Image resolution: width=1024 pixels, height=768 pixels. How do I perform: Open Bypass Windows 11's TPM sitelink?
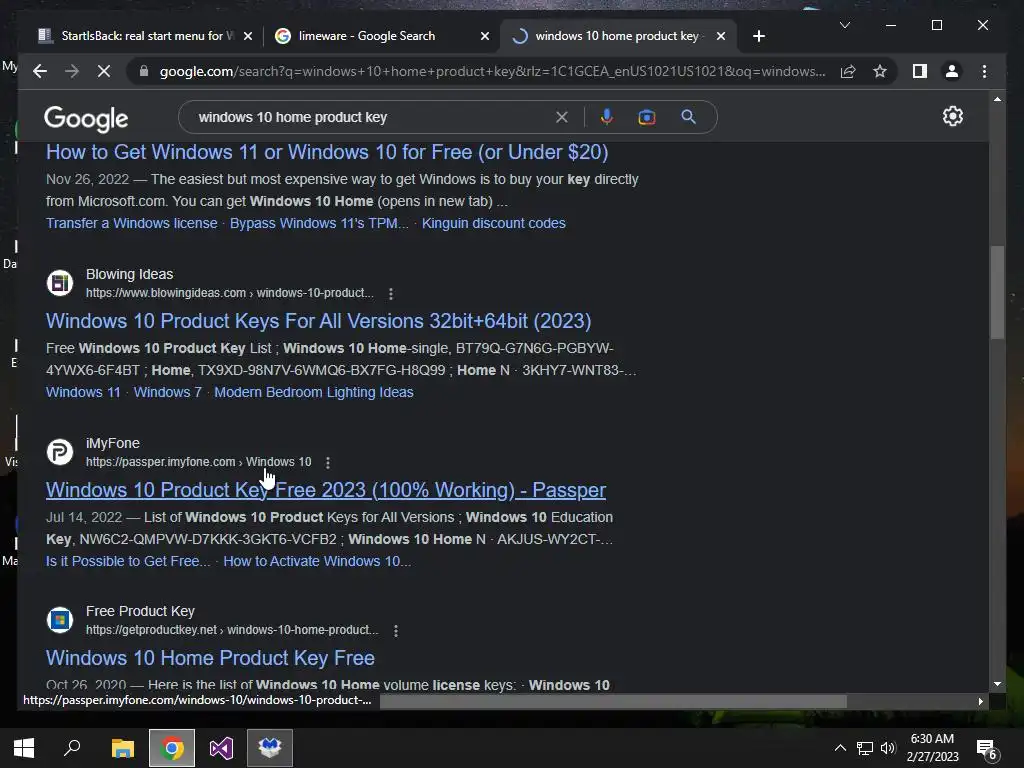coord(319,223)
